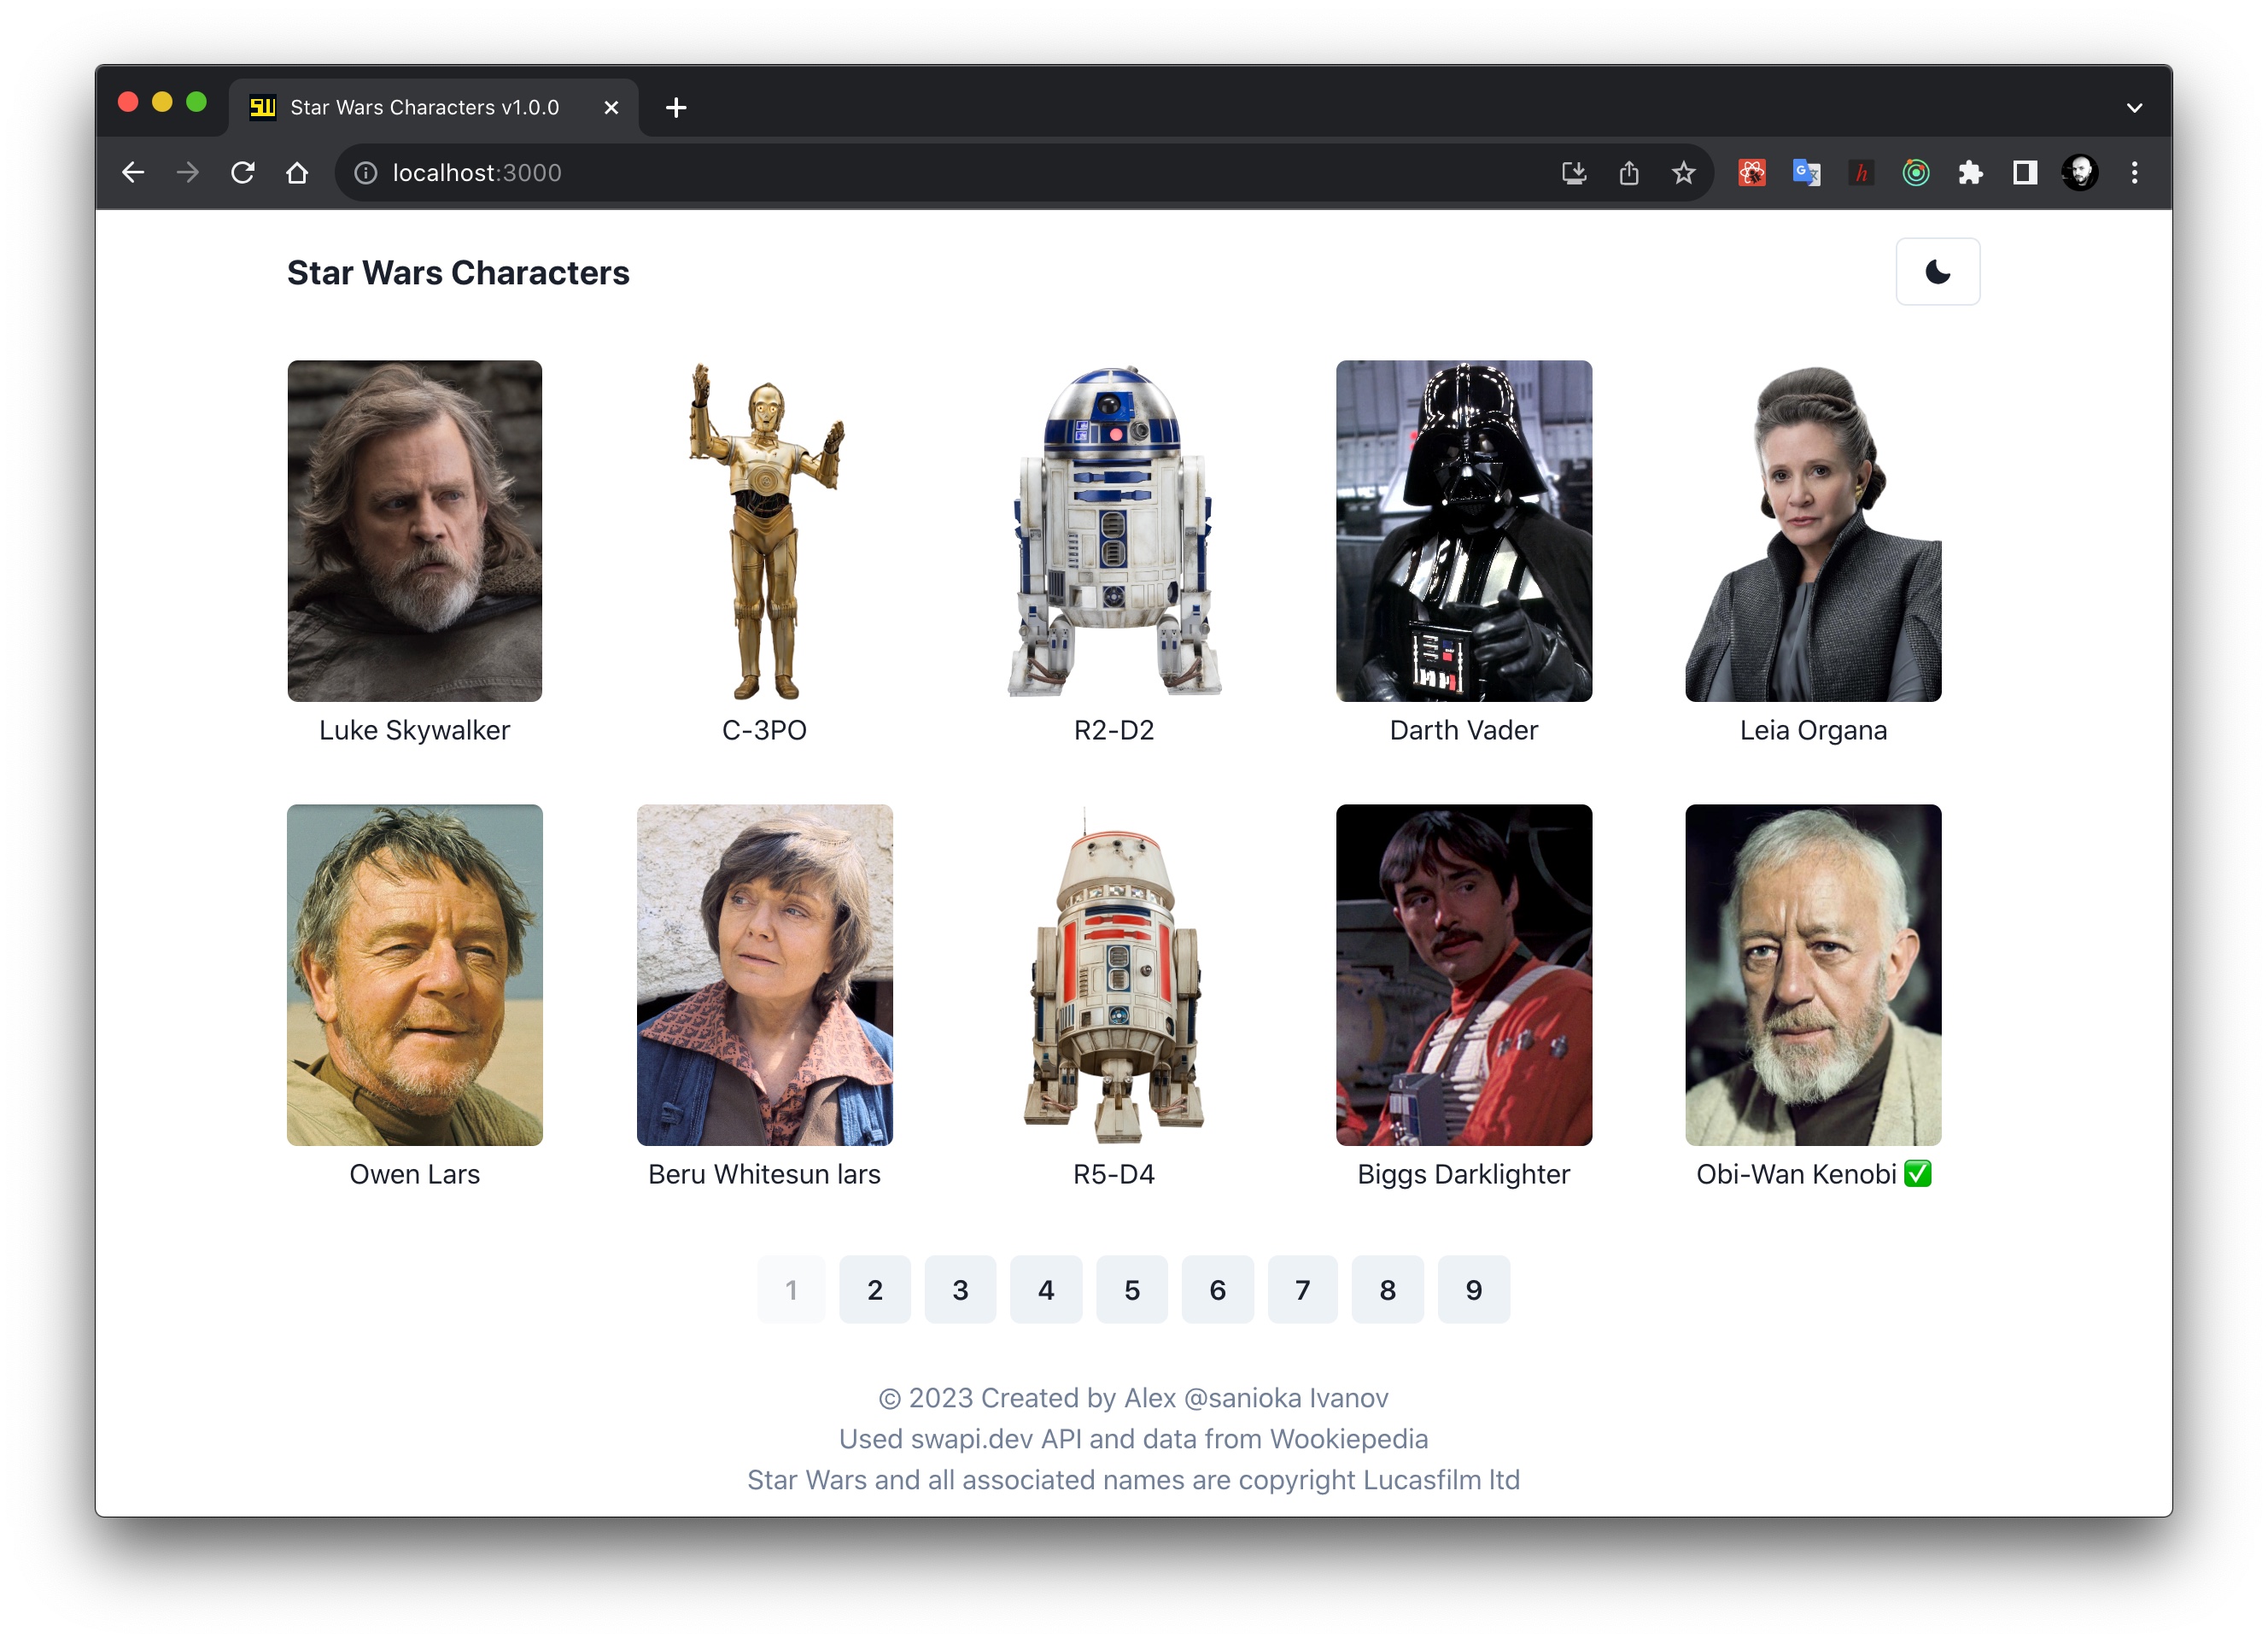Click the browser reload icon

click(x=242, y=173)
